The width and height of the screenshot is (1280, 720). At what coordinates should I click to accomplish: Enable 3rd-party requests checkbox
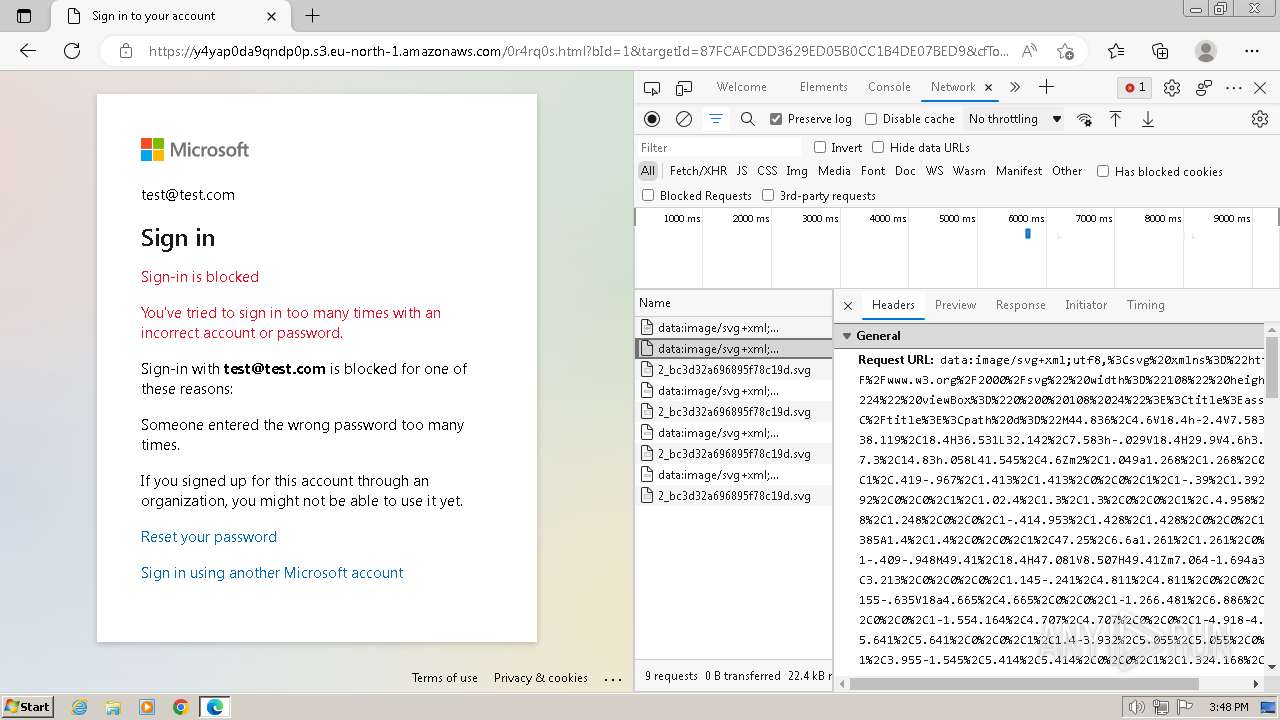click(768, 195)
